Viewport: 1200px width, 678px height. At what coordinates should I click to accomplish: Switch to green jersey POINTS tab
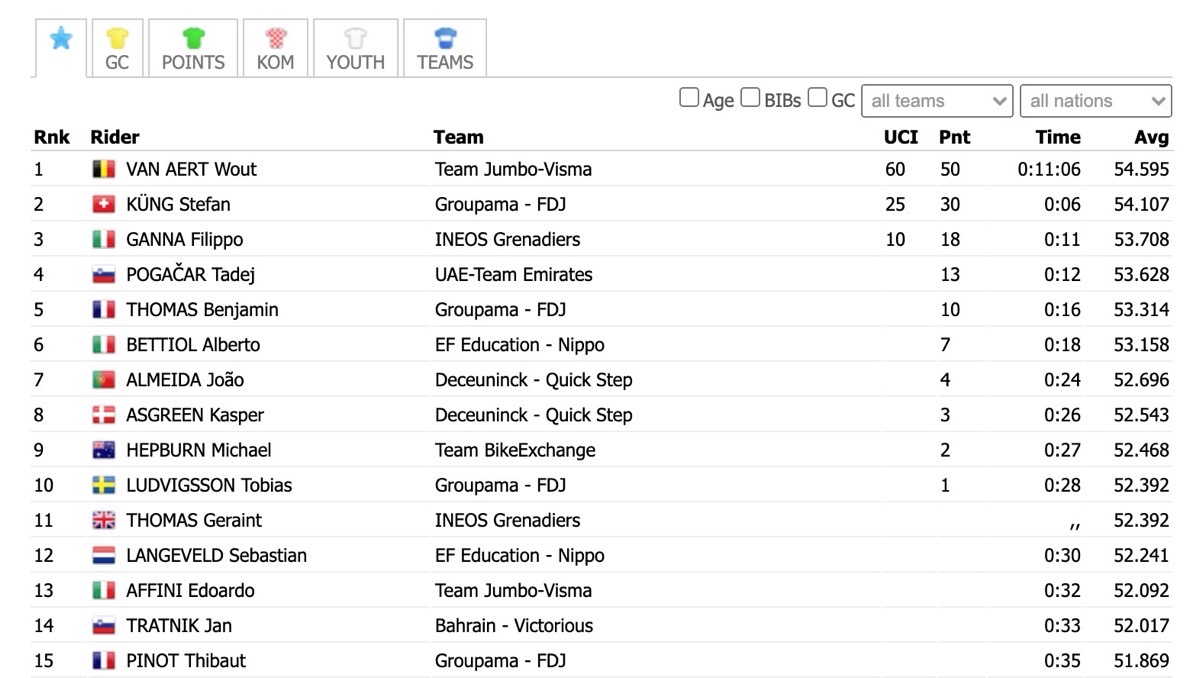coord(193,48)
